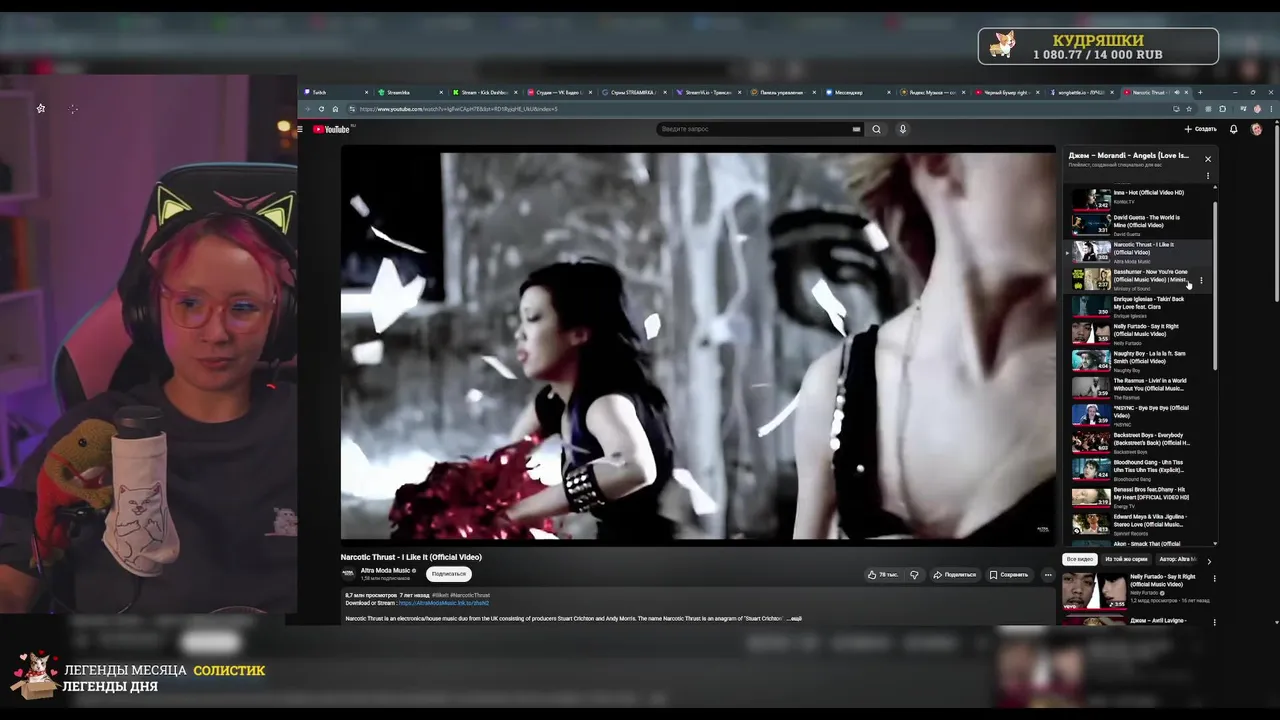1280x720 pixels.
Task: Reload the browser page
Action: click(x=321, y=109)
